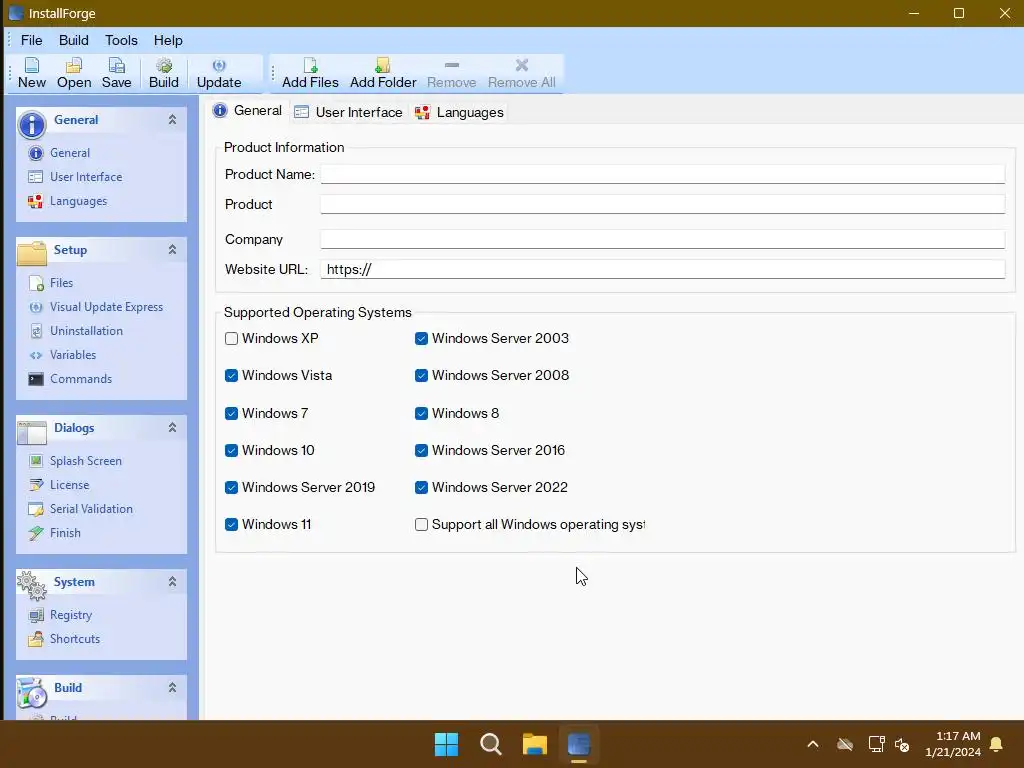Open Files page in Setup group
Screen dimensions: 1024x768
coord(61,283)
